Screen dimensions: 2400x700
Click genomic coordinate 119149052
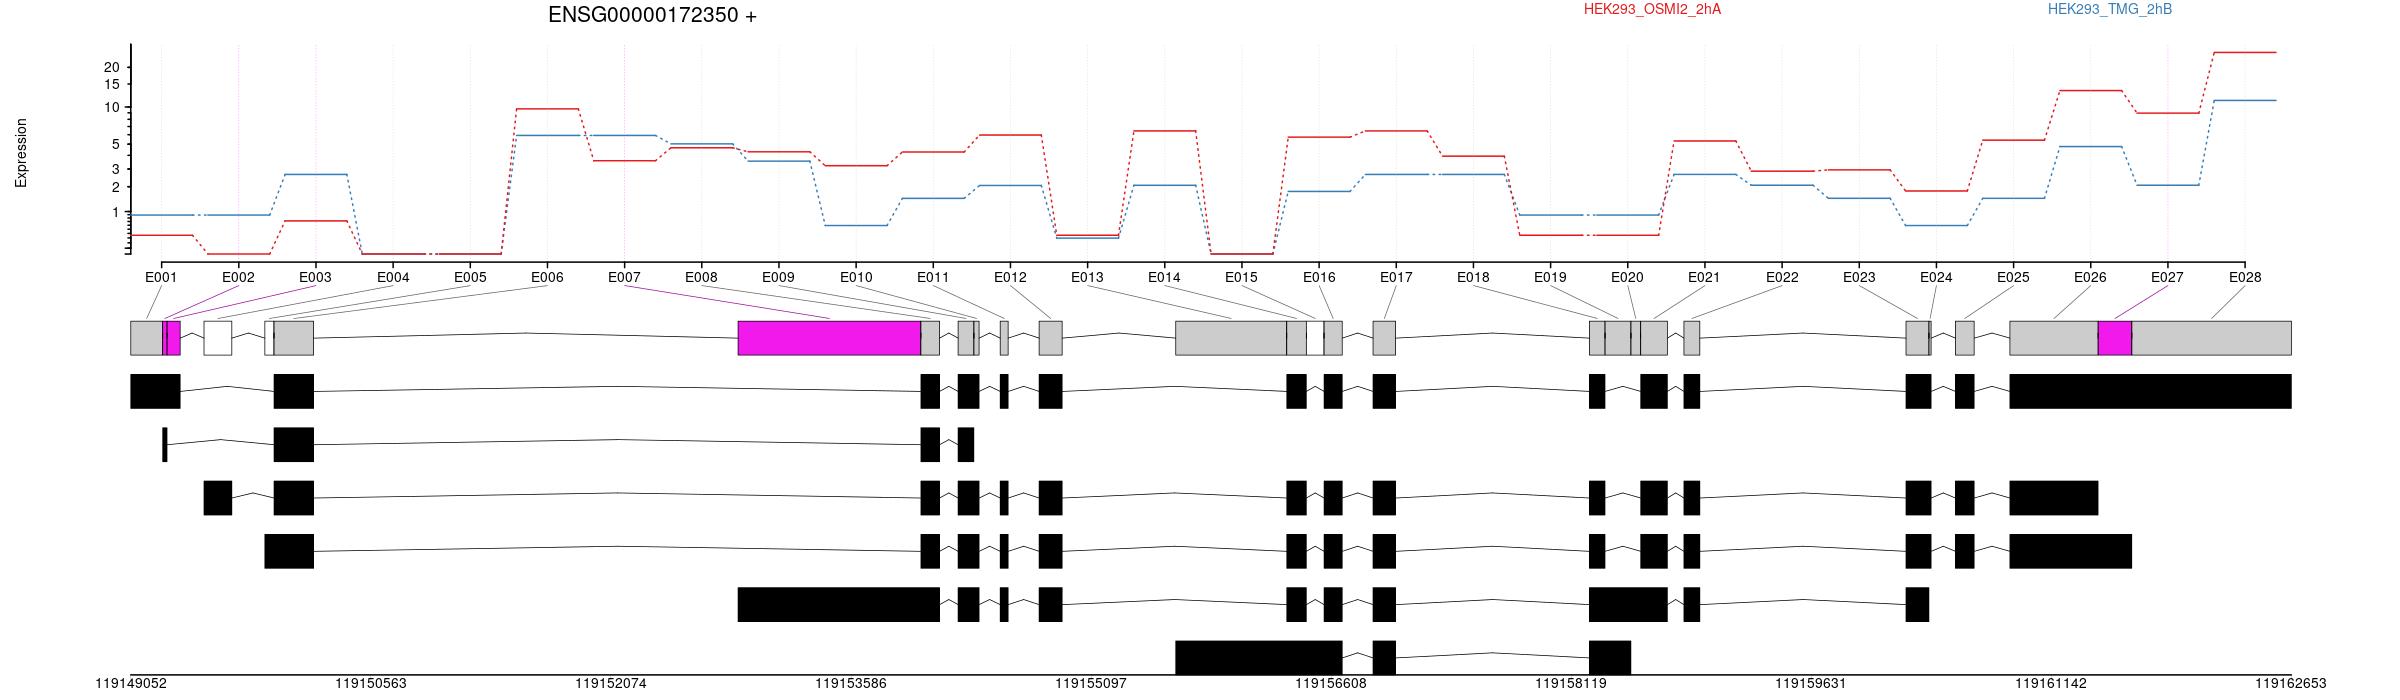click(x=131, y=684)
